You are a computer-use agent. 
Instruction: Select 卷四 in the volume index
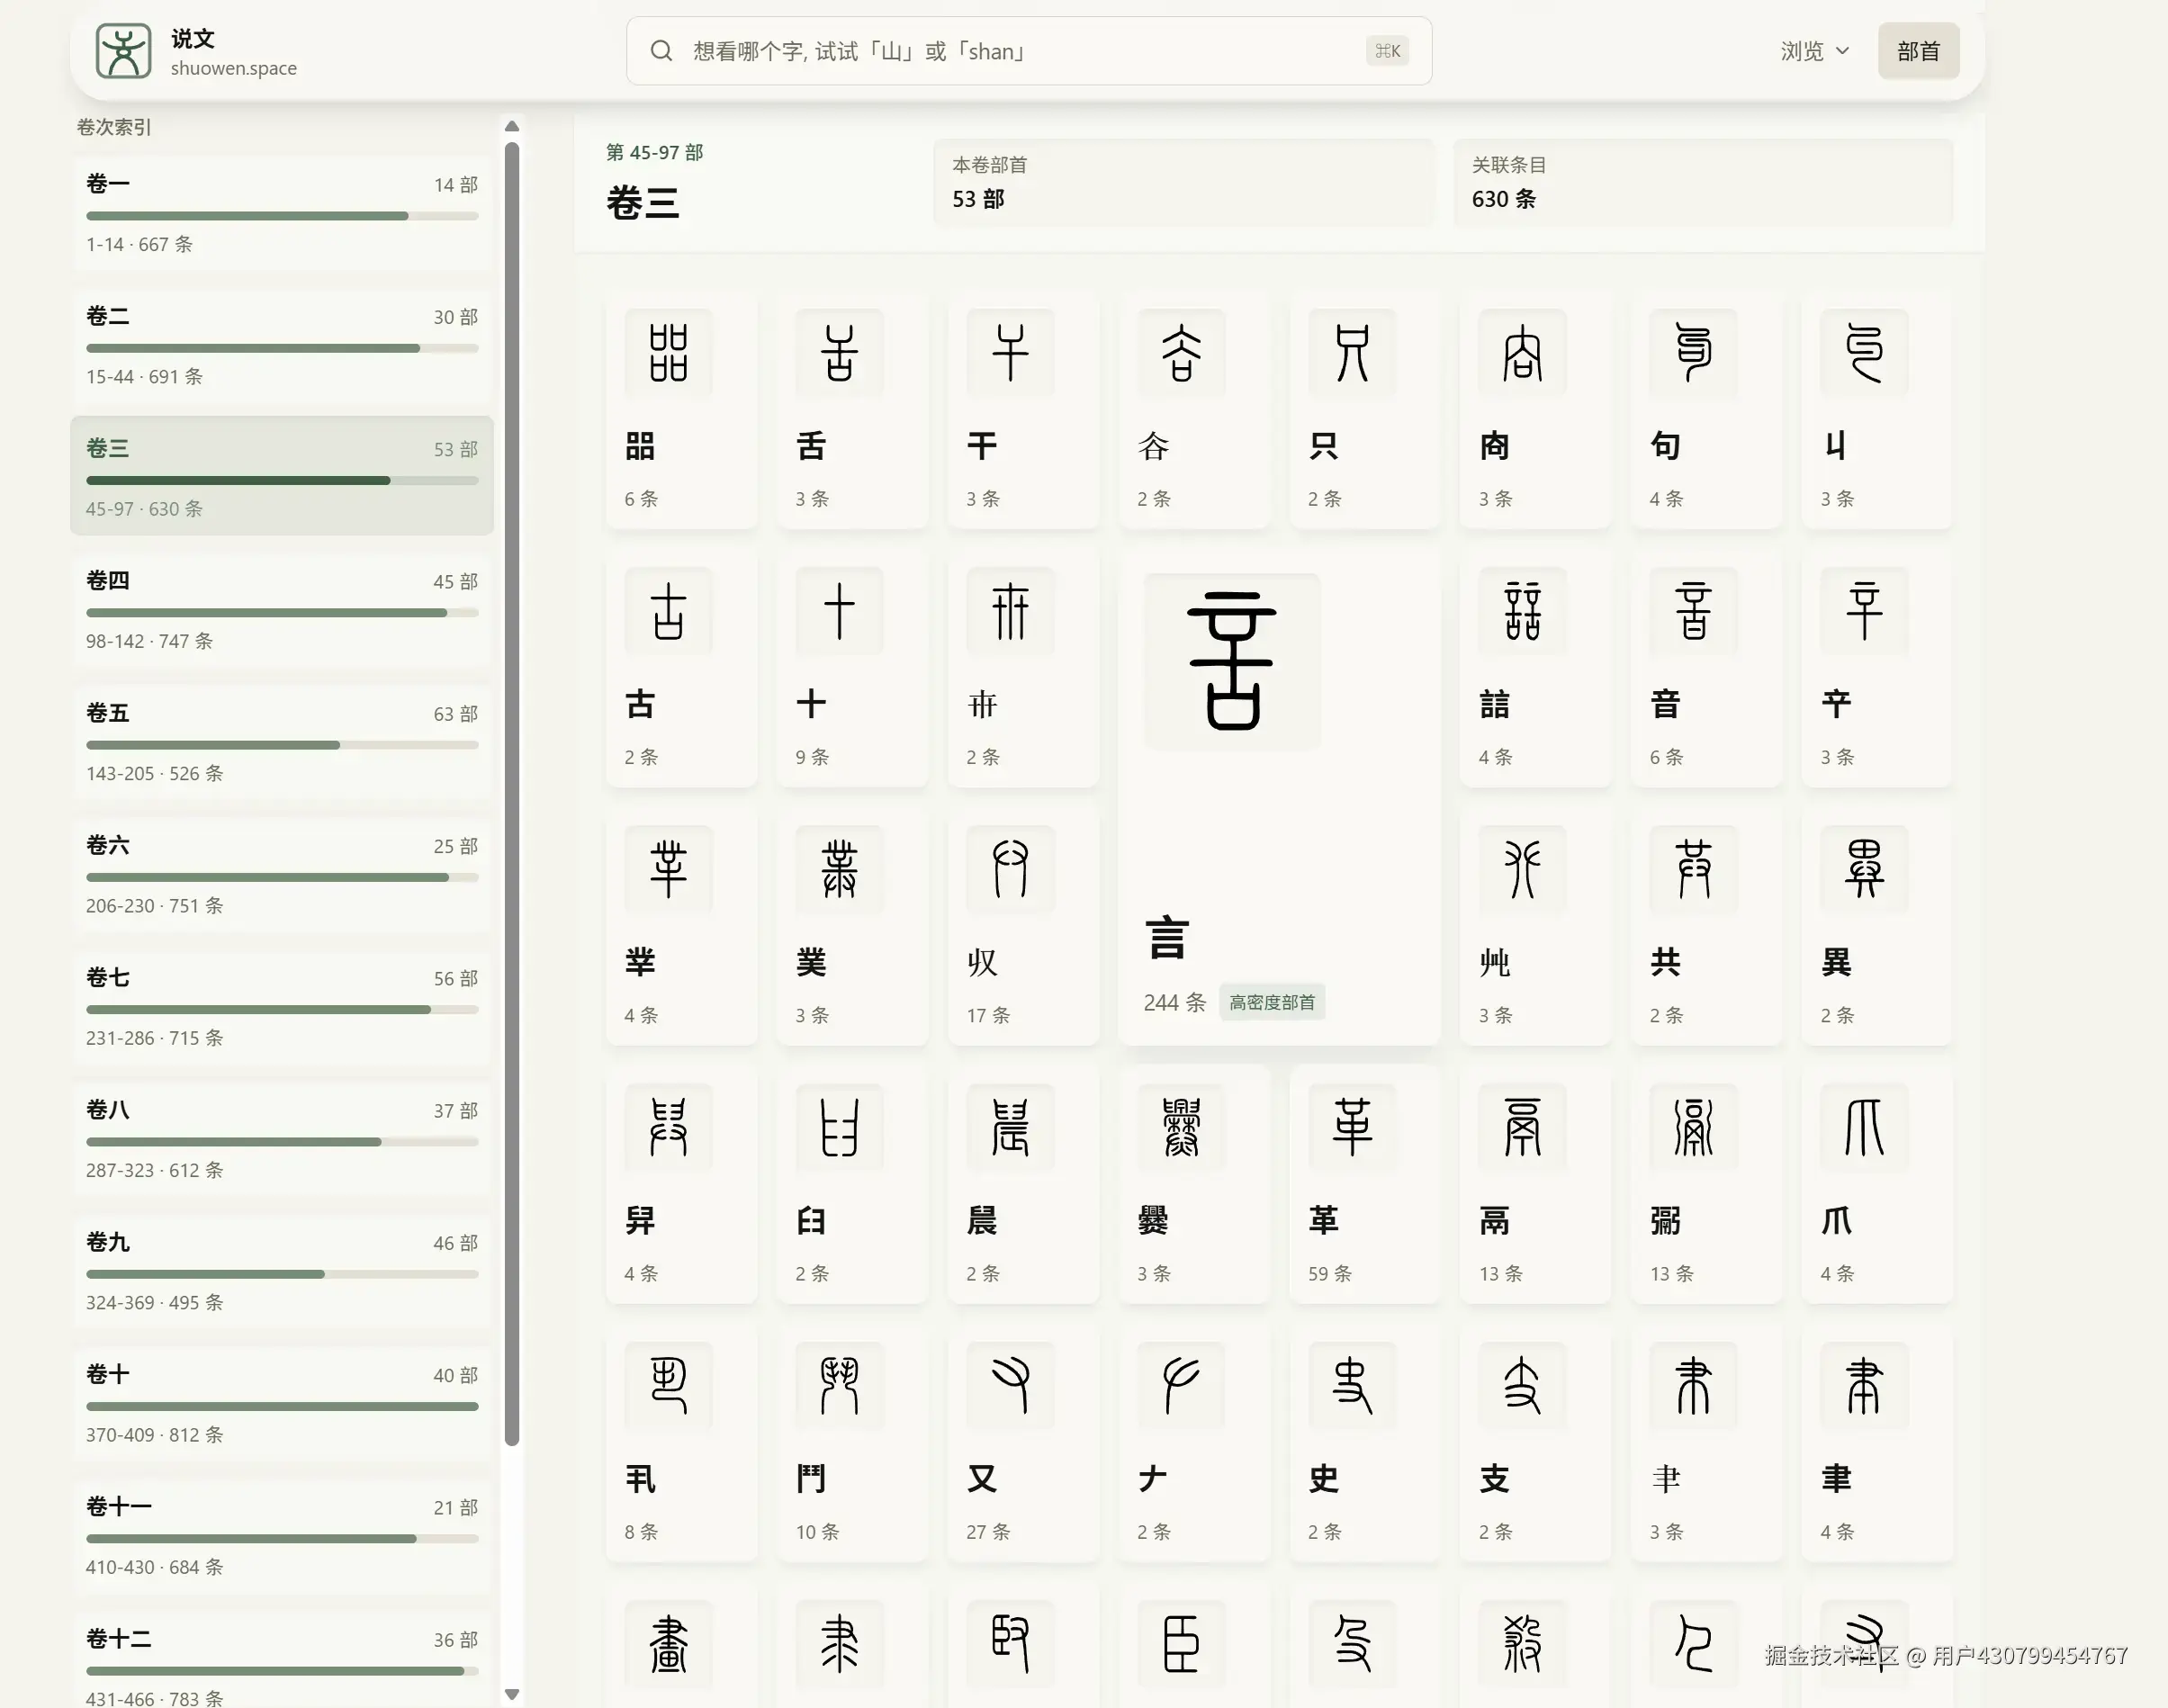click(x=282, y=609)
